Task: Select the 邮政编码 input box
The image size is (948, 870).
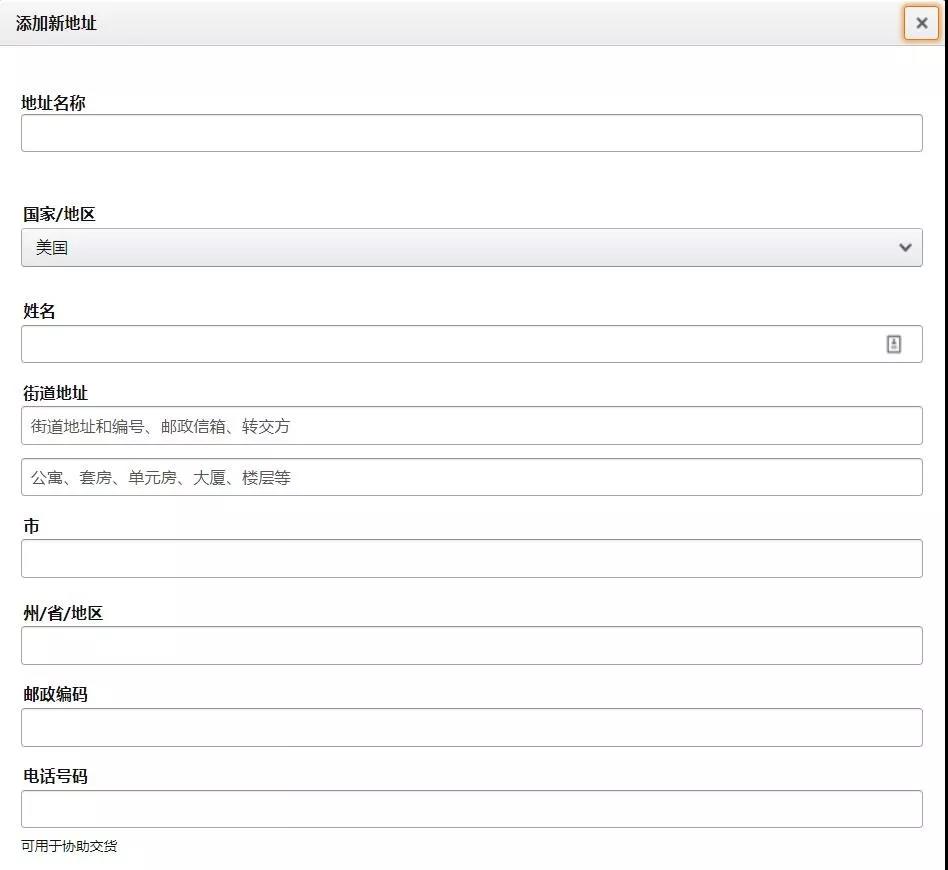Action: click(x=471, y=728)
